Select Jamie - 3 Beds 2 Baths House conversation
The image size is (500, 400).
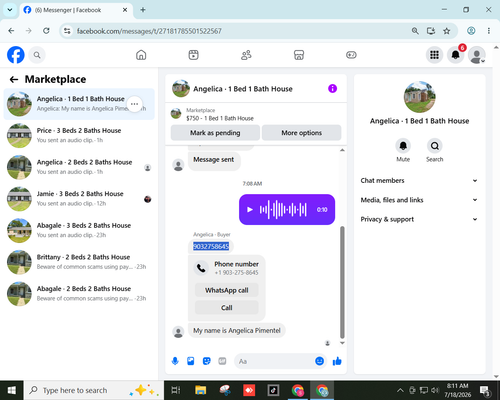[x=79, y=199]
